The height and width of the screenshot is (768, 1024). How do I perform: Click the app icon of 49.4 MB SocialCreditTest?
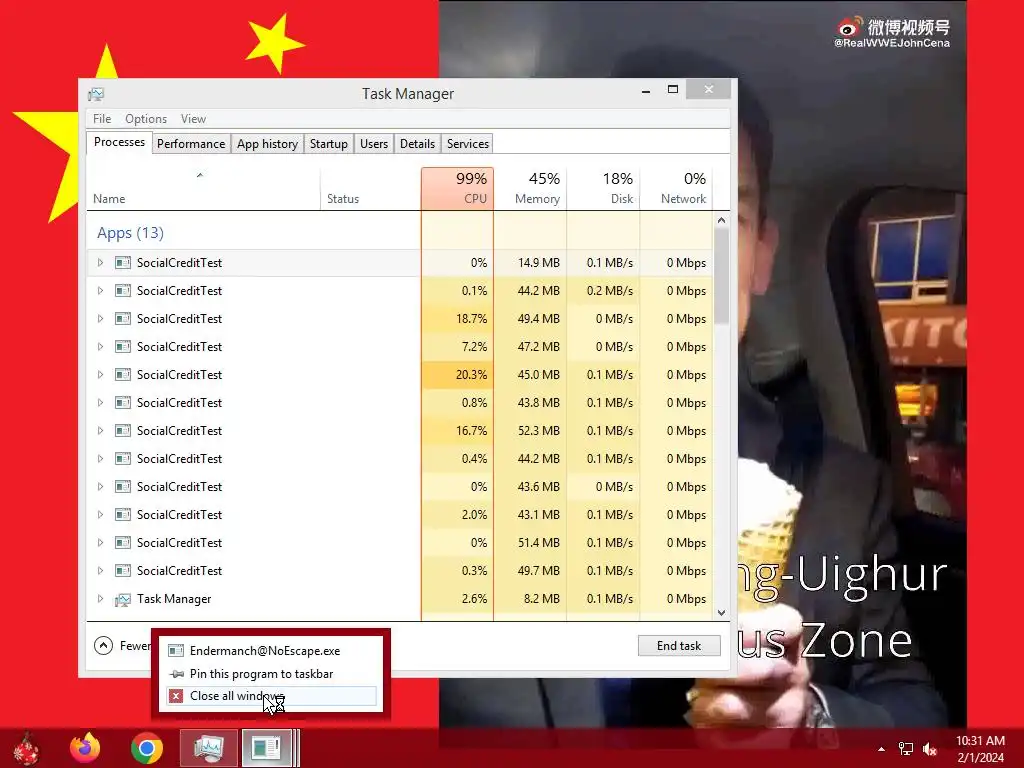tap(123, 319)
